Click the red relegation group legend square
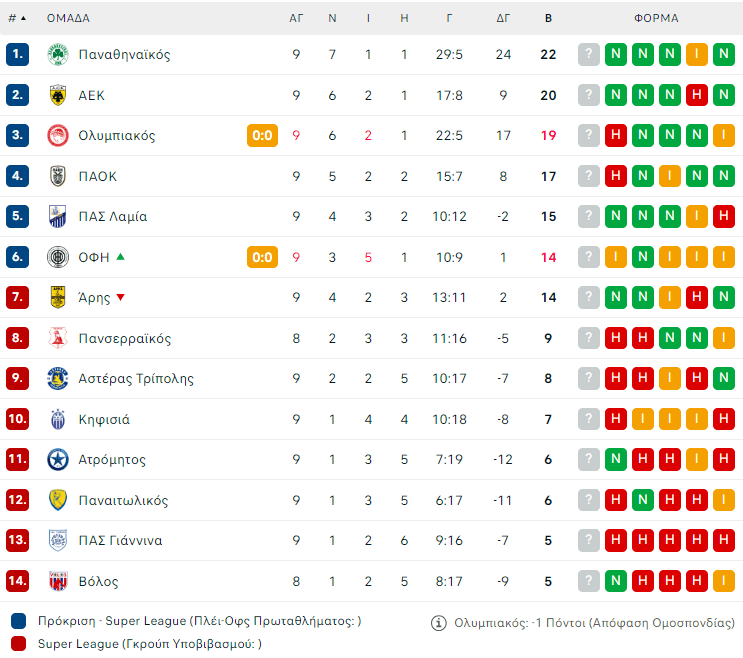This screenshot has width=743, height=658. pyautogui.click(x=18, y=644)
